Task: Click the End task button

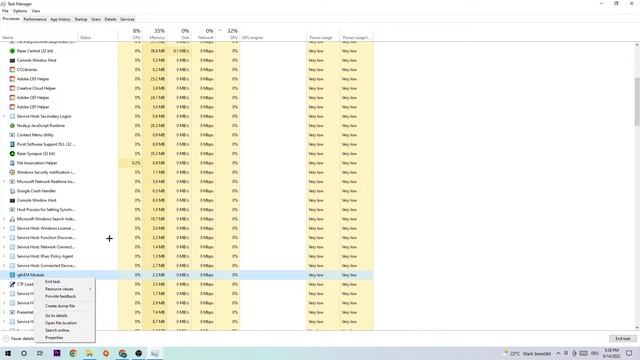Action: click(x=622, y=339)
